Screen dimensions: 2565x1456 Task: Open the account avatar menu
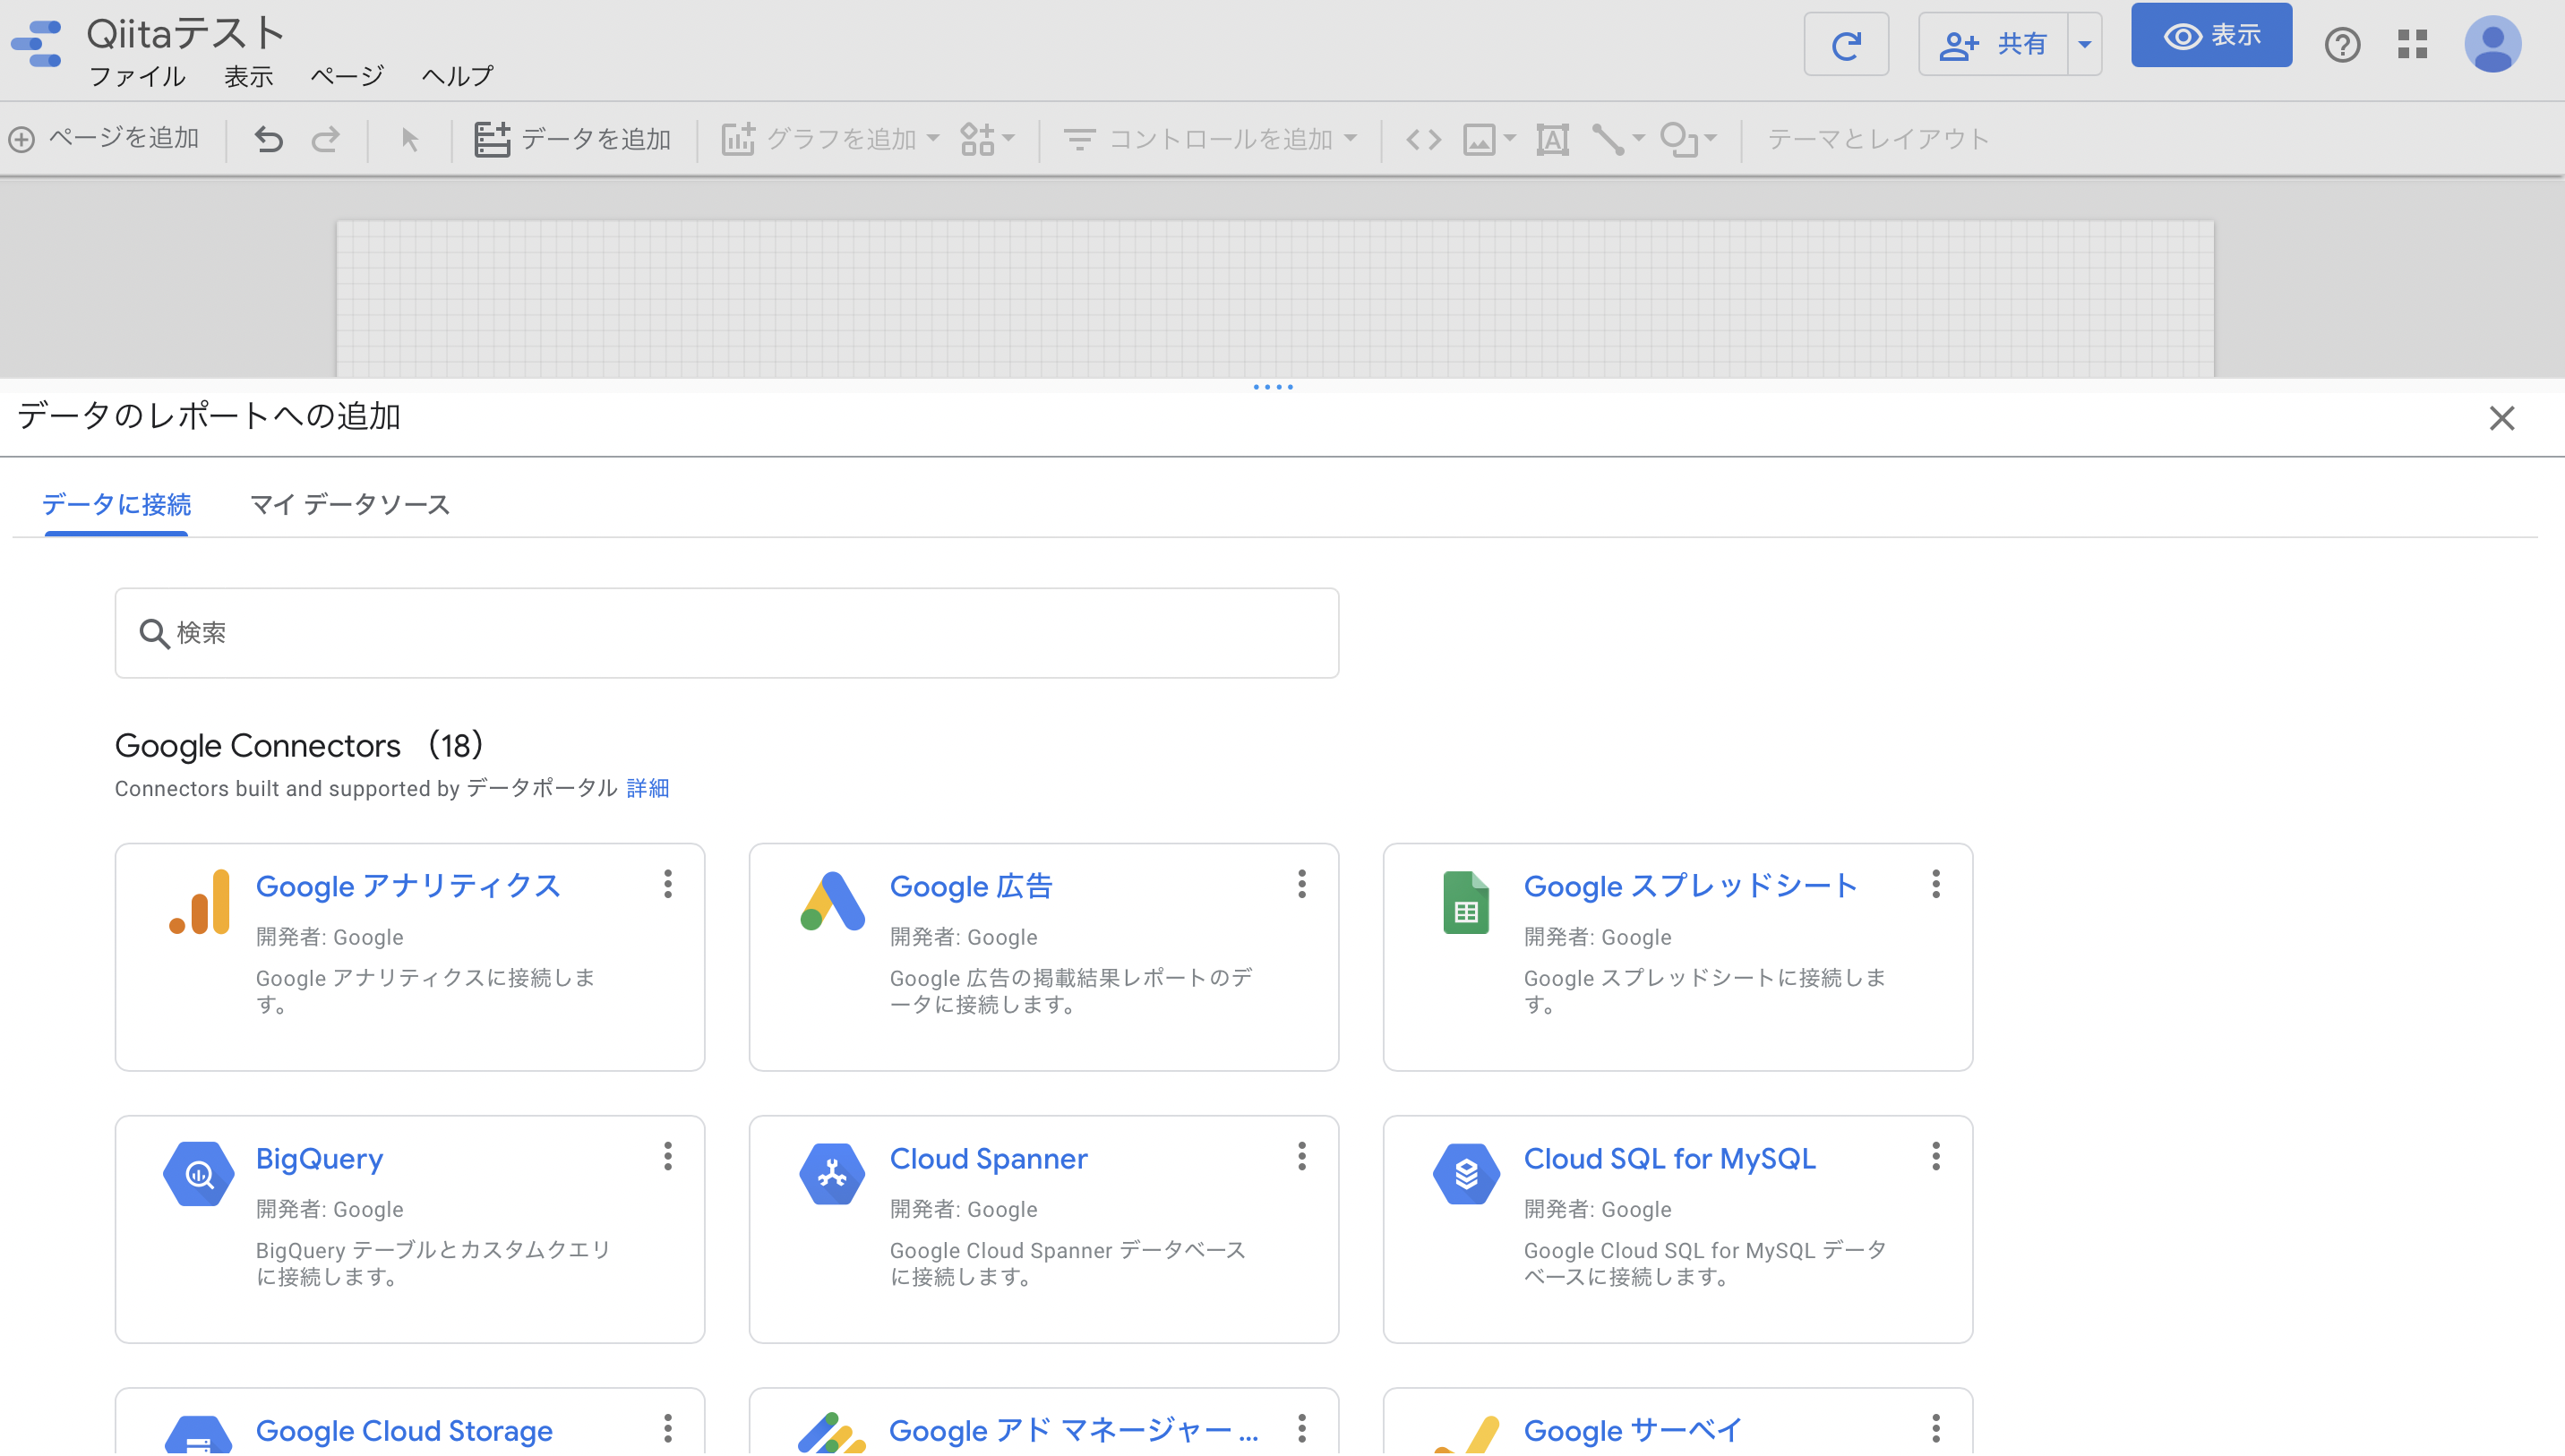(x=2492, y=44)
